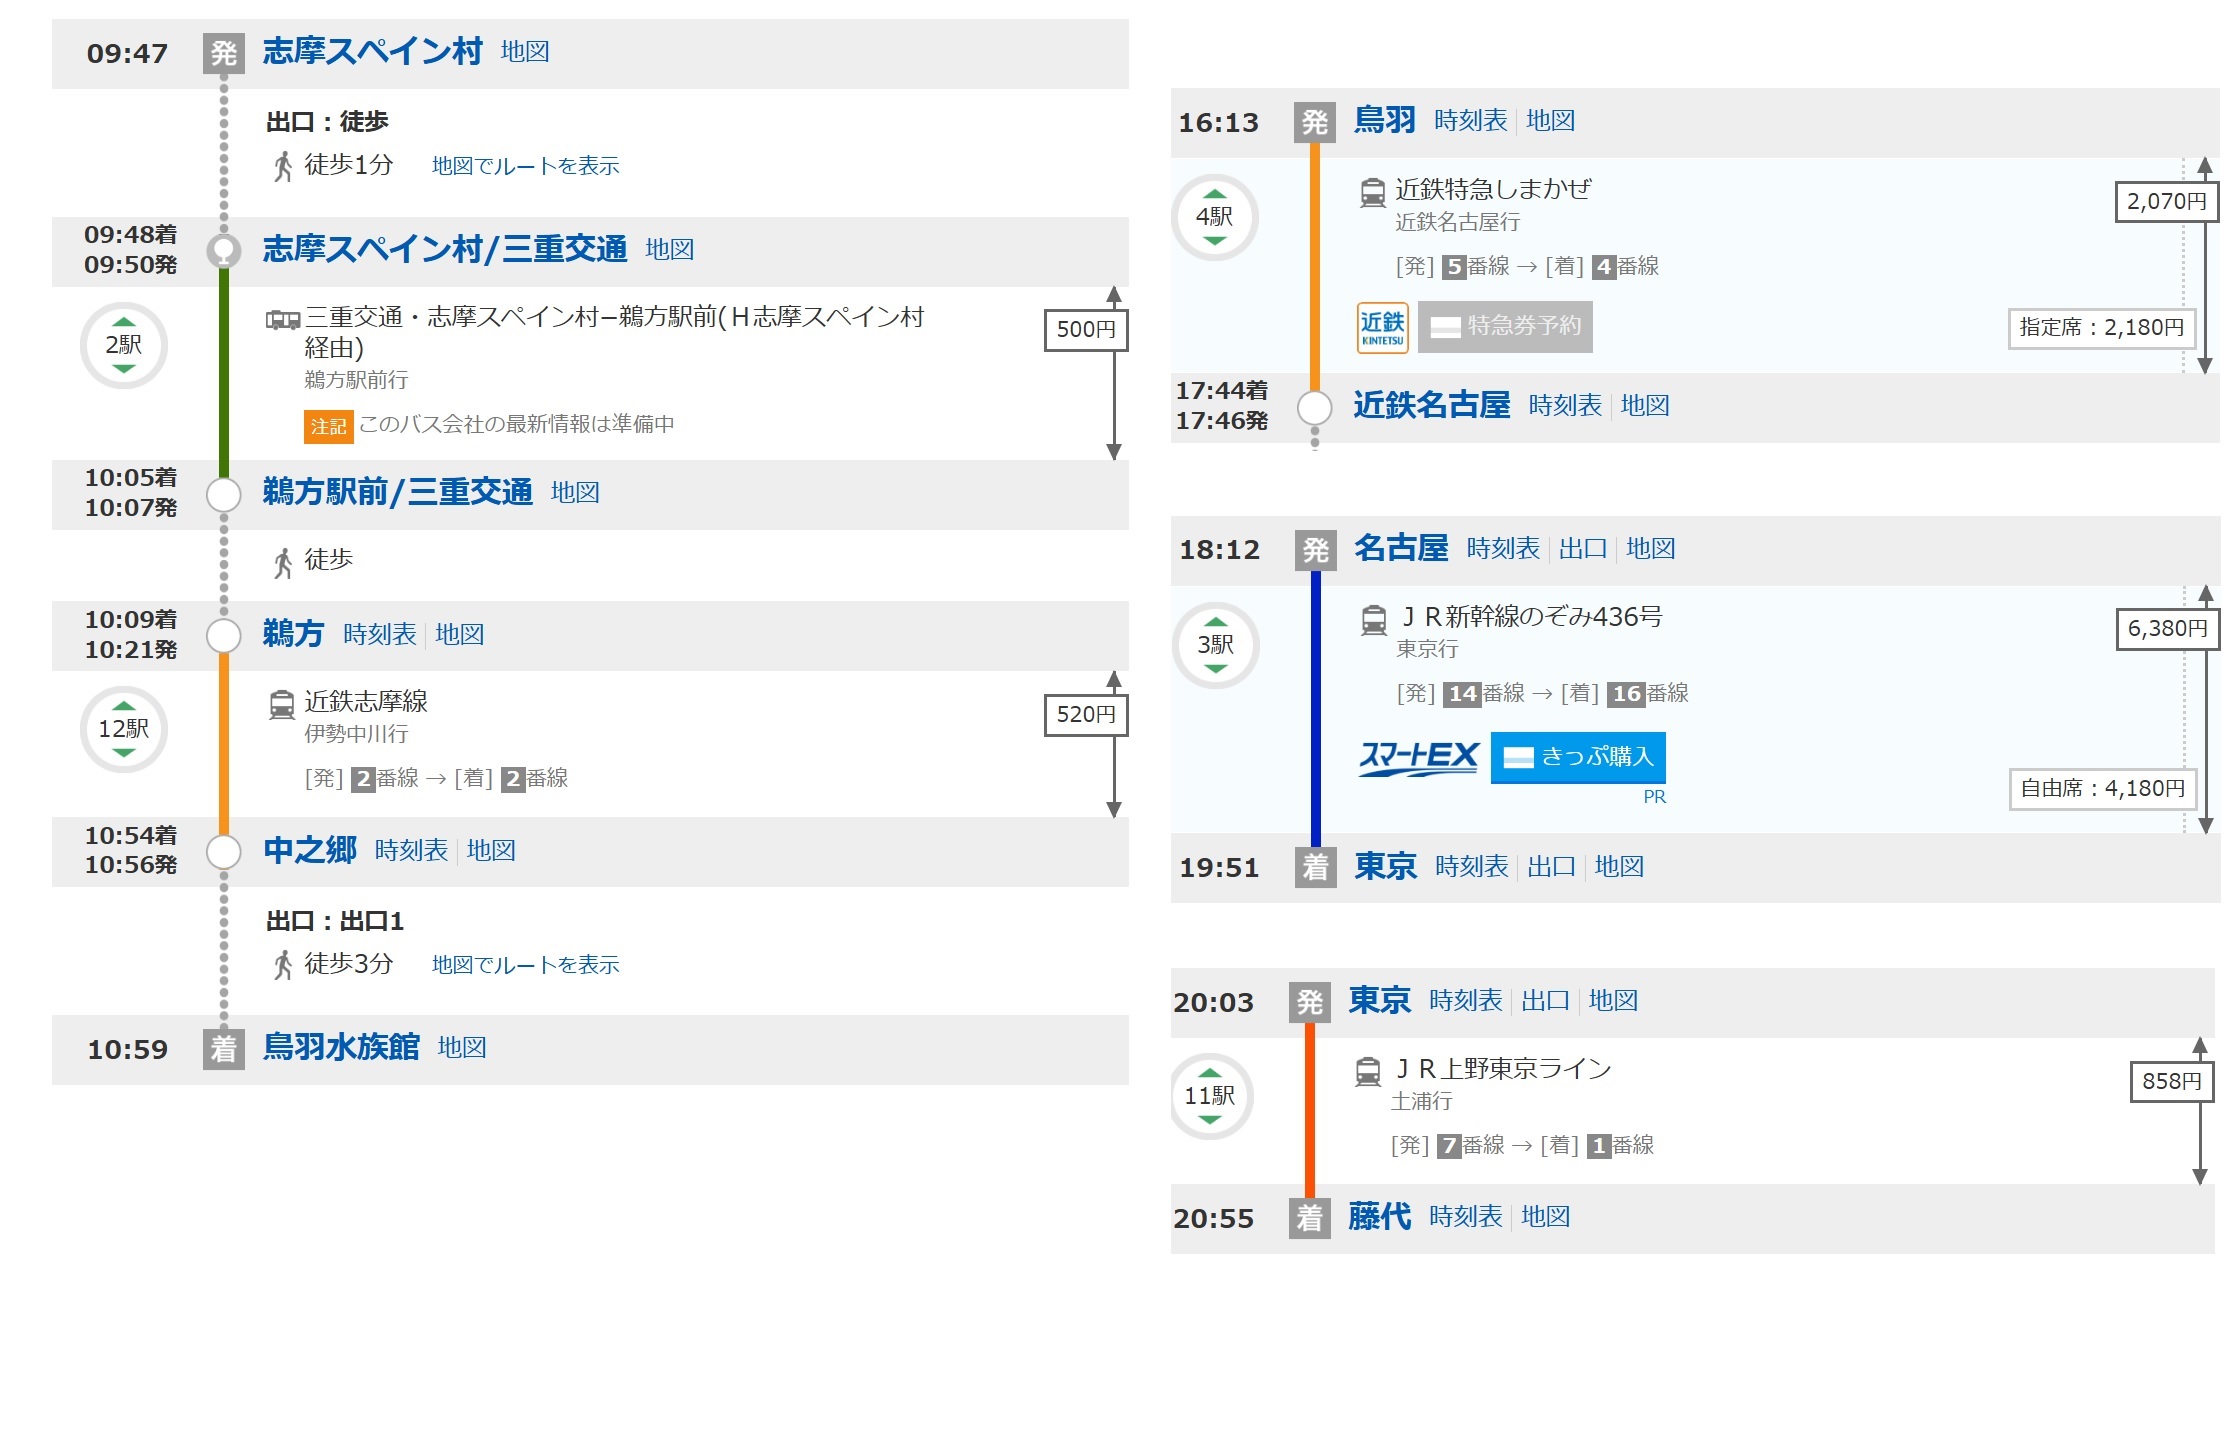Open 地図 for 志摩スペイン村/三重交通
Viewport: 2226px width, 1435px height.
coord(669,249)
